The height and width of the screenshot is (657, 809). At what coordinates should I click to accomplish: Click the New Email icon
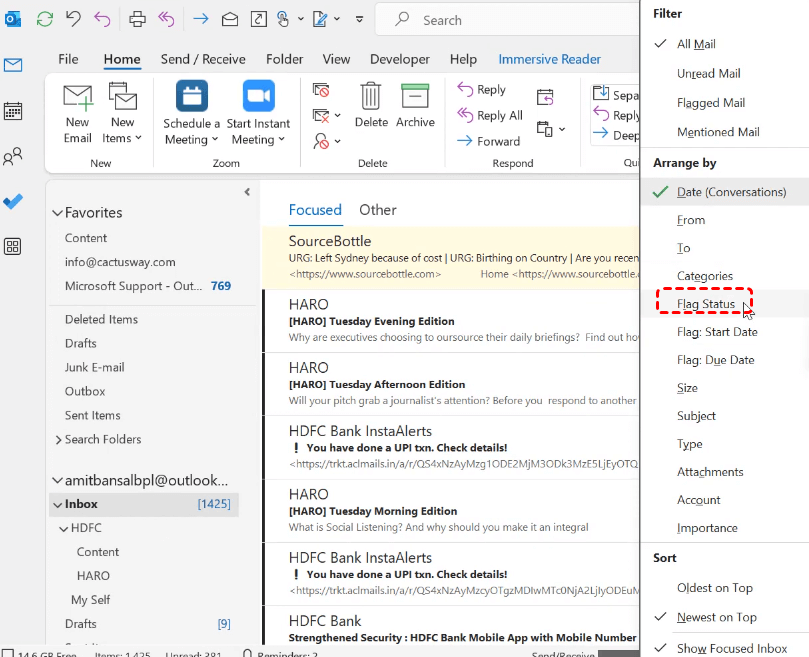click(78, 98)
